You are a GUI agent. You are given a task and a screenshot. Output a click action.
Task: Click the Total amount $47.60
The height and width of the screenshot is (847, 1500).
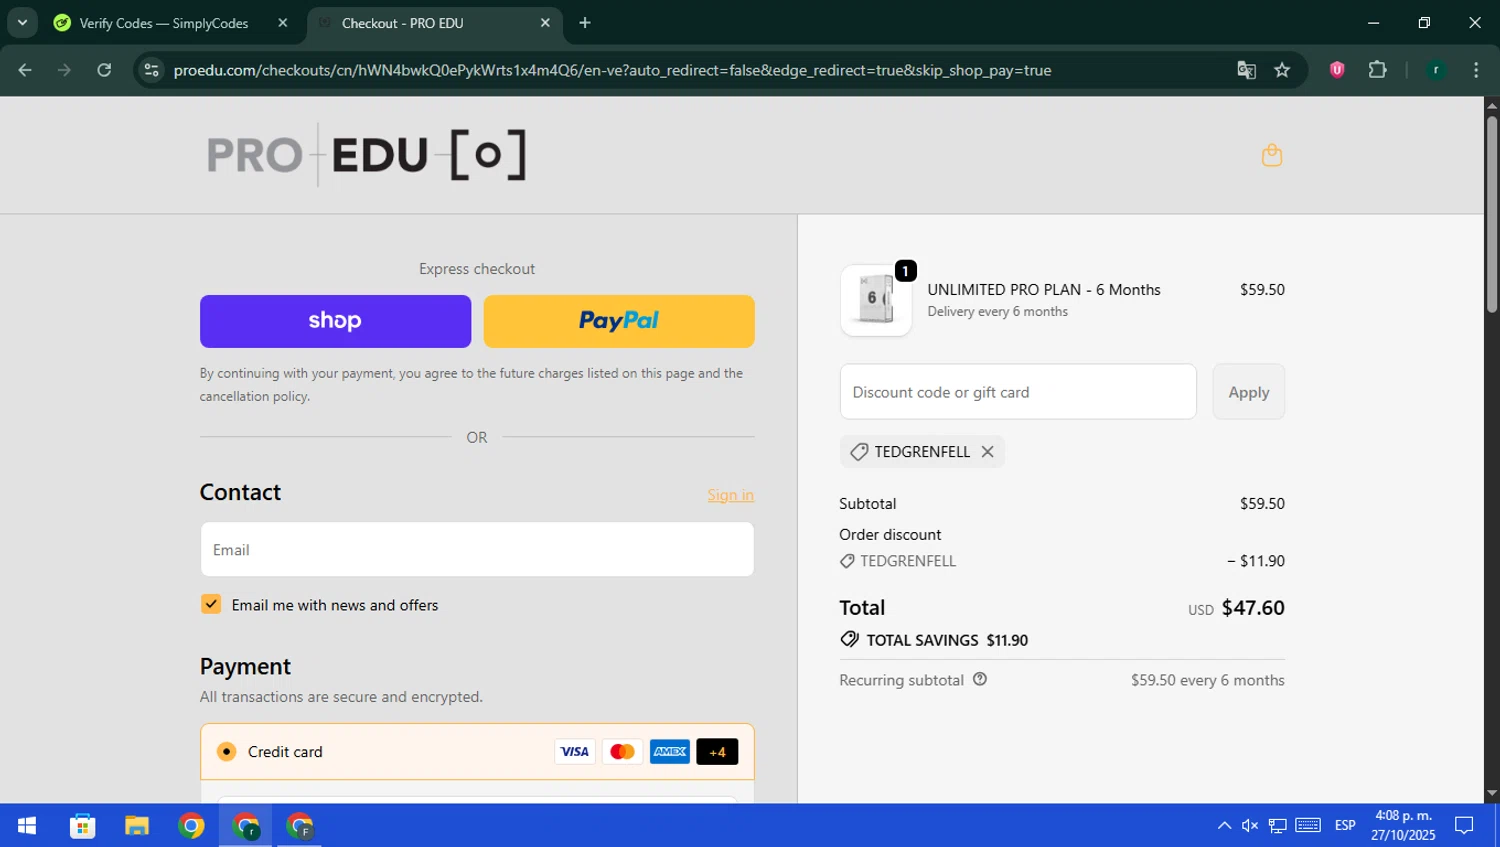[x=1253, y=608]
